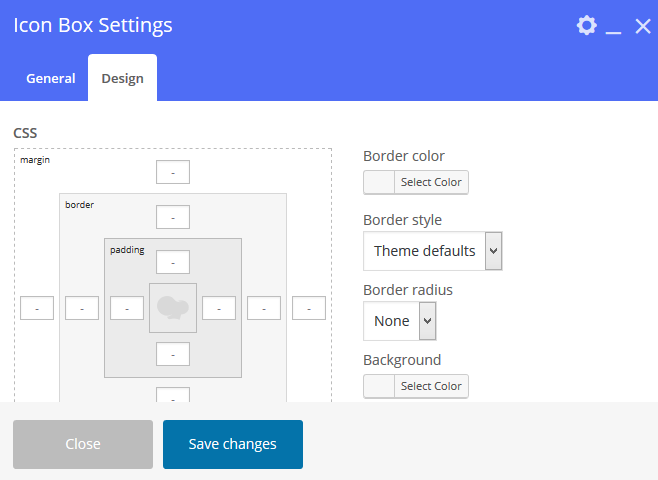Click the margin right input field
The height and width of the screenshot is (480, 658).
point(309,308)
